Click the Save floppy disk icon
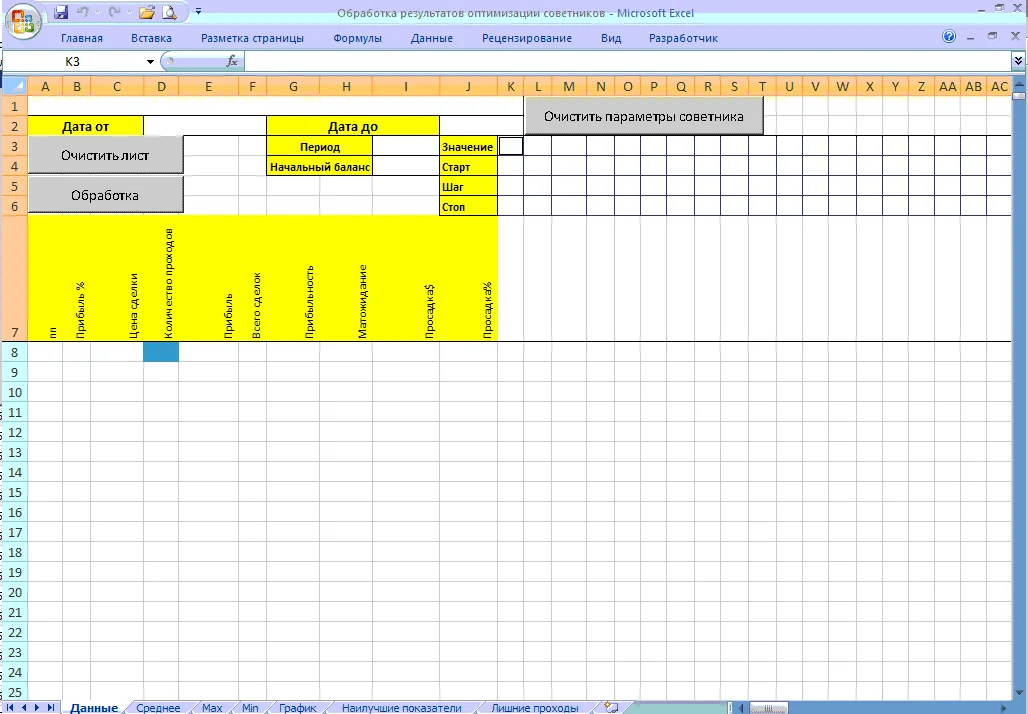This screenshot has width=1028, height=714. click(61, 13)
